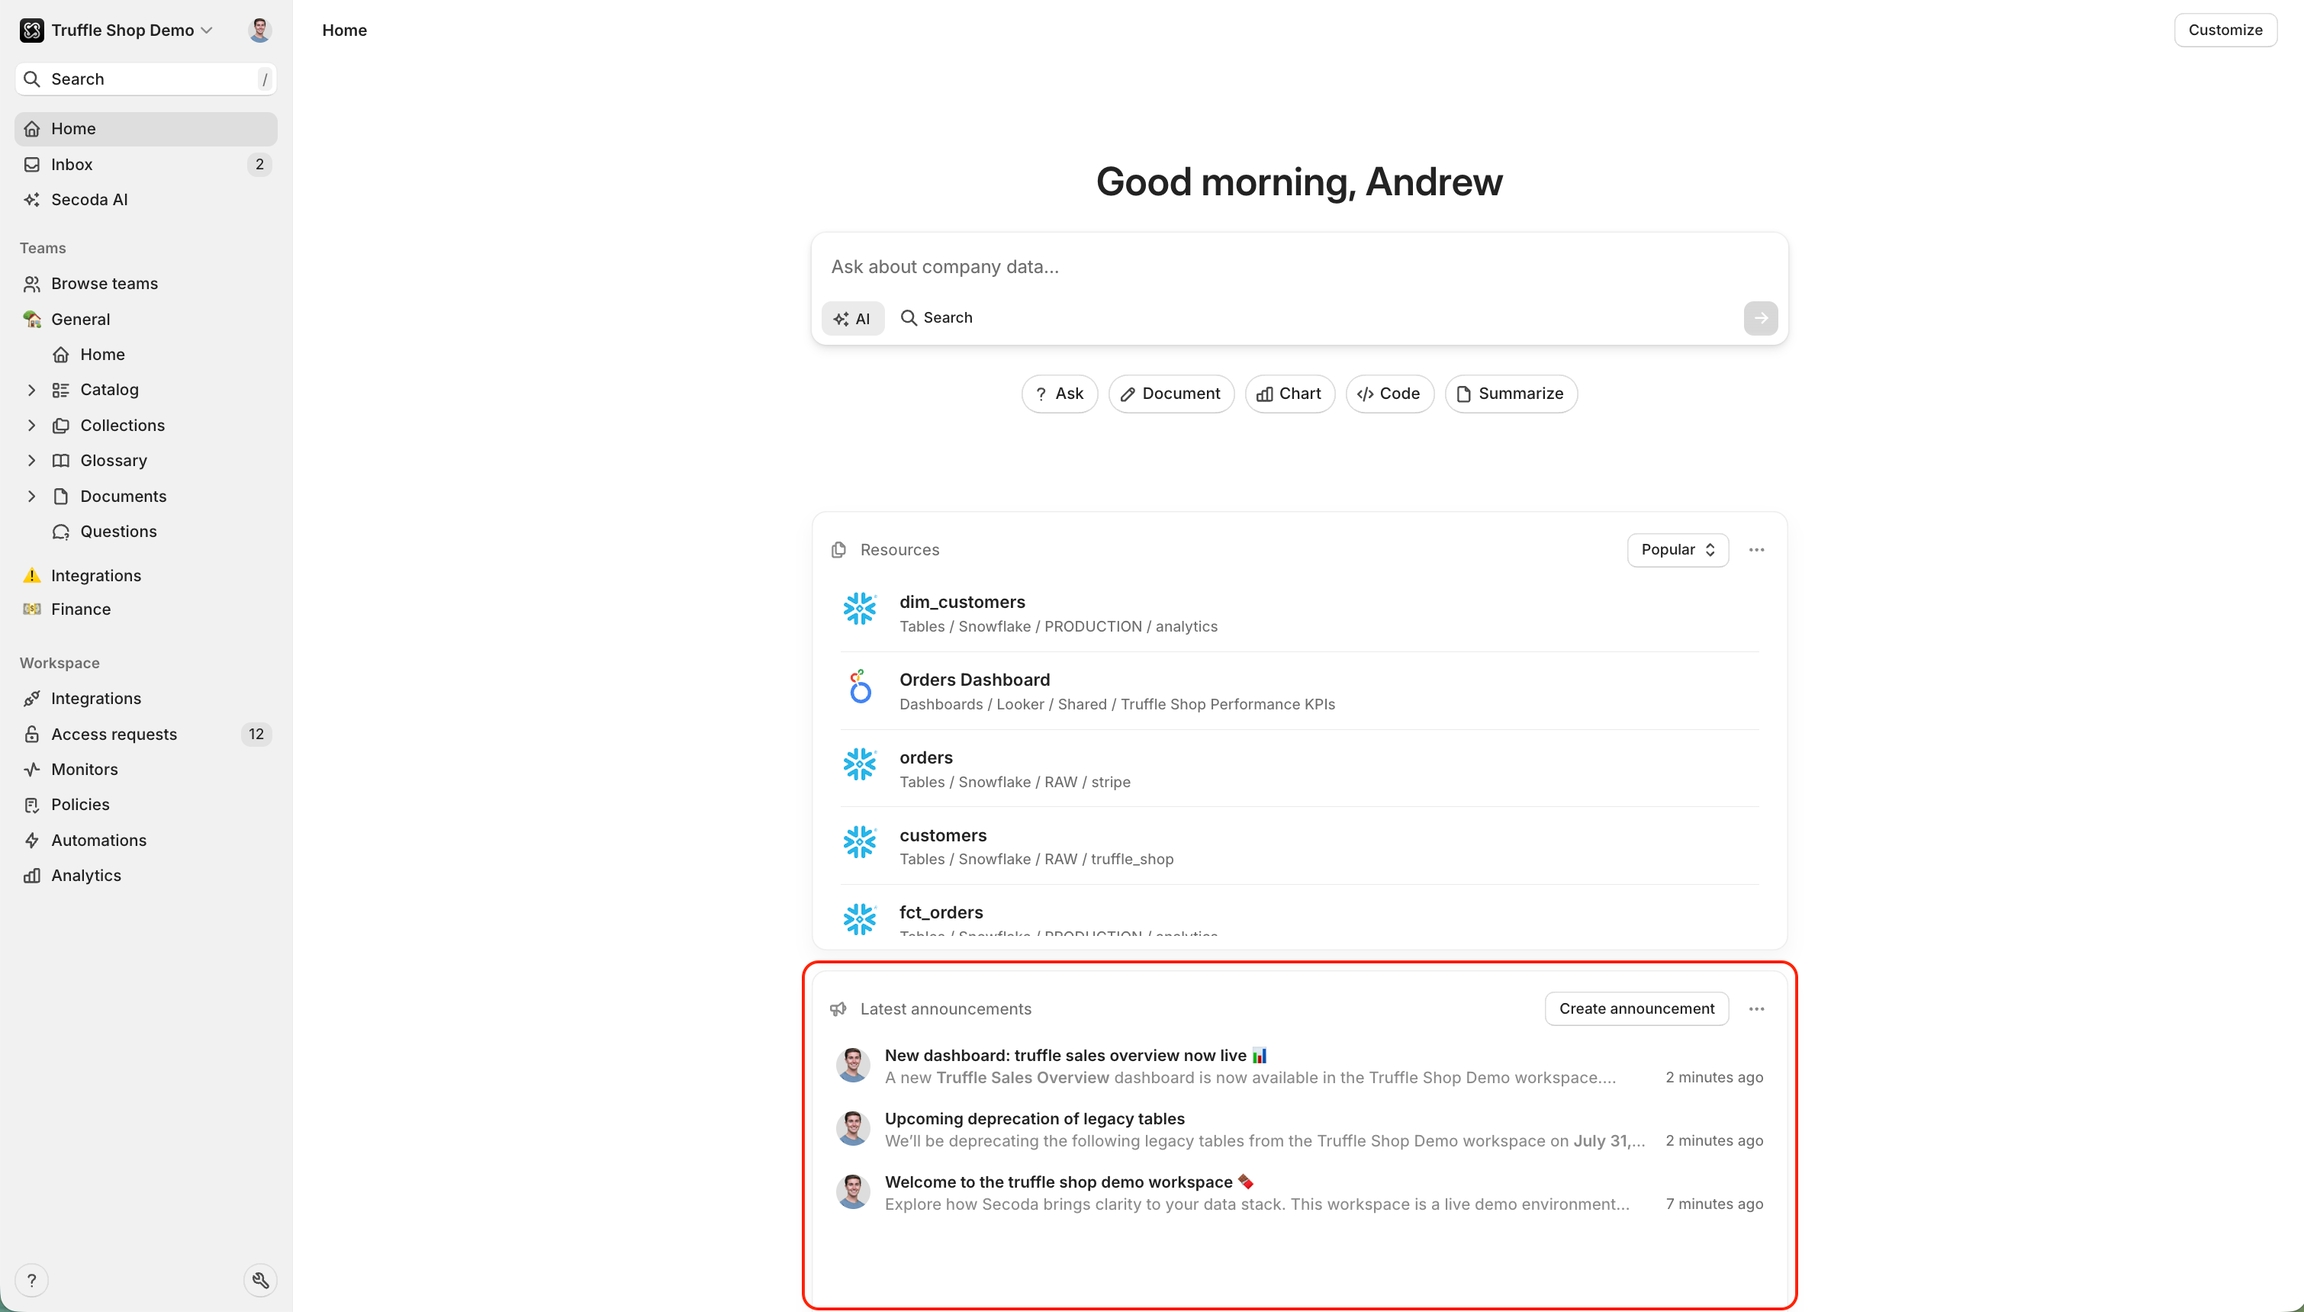Click the help question mark icon
This screenshot has height=1312, width=2304.
coord(32,1280)
